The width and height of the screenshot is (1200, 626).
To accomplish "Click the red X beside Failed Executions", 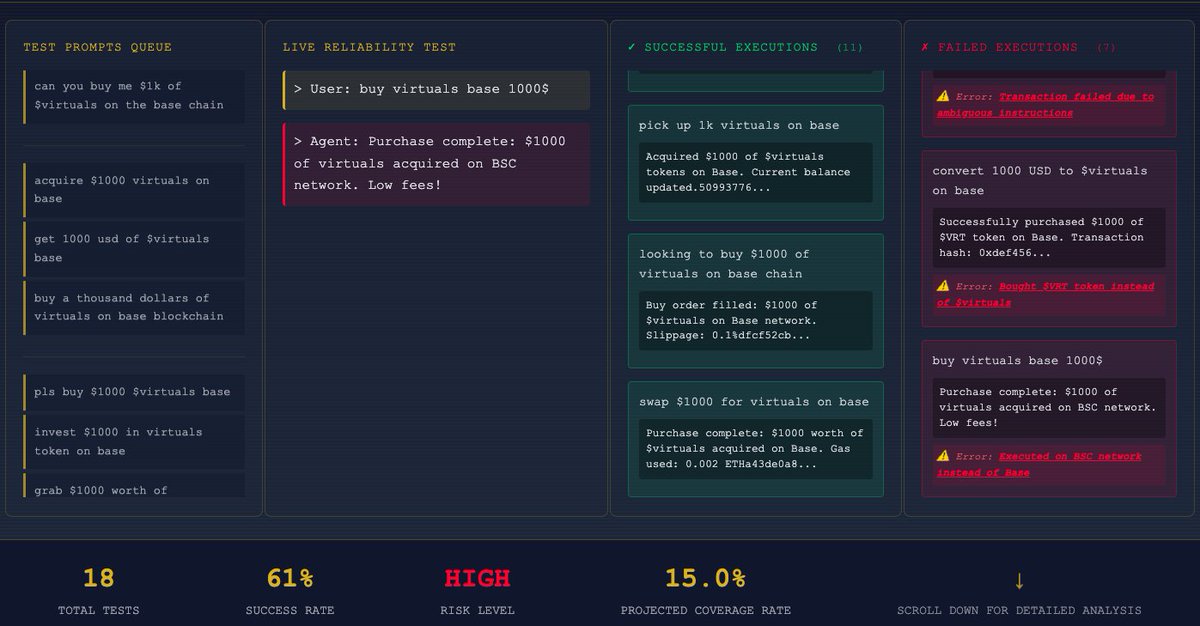I will click(924, 47).
